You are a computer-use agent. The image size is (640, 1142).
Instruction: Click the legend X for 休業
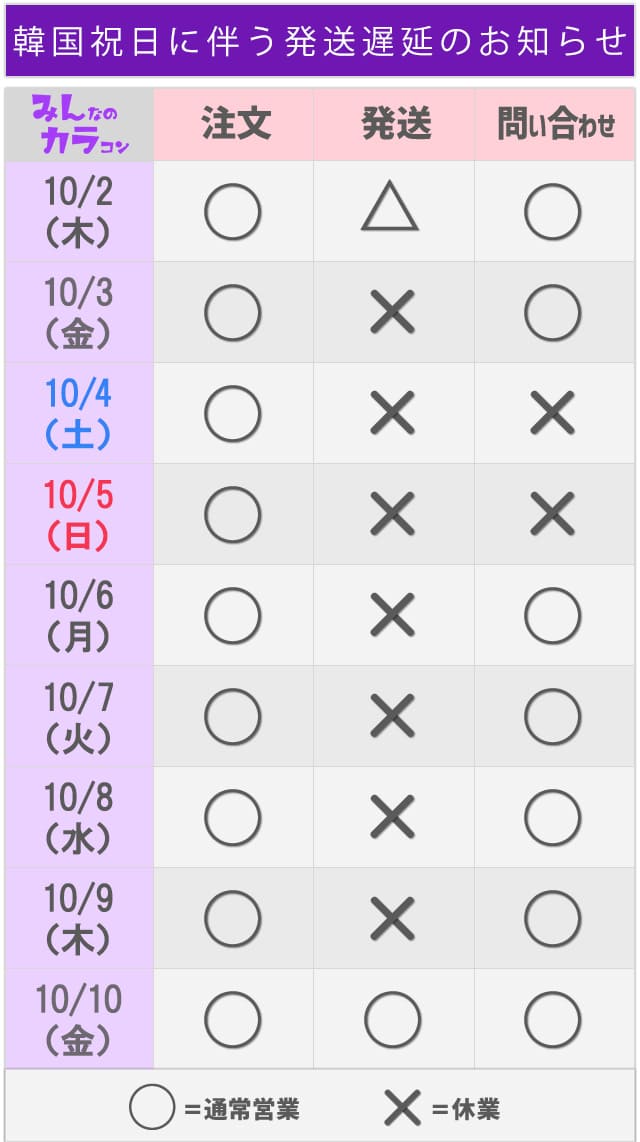(x=403, y=1108)
